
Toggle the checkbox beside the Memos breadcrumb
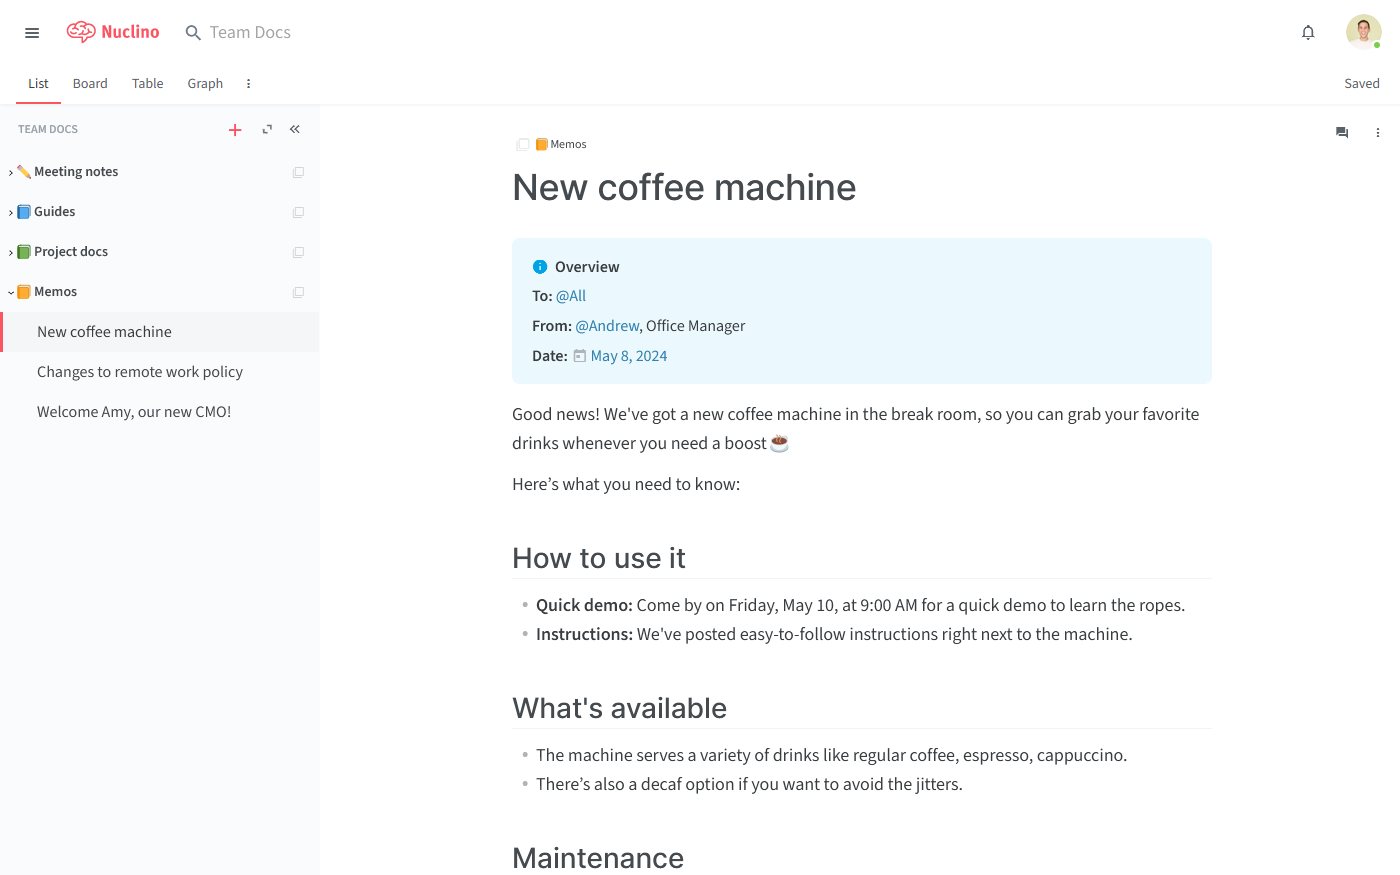click(x=522, y=144)
